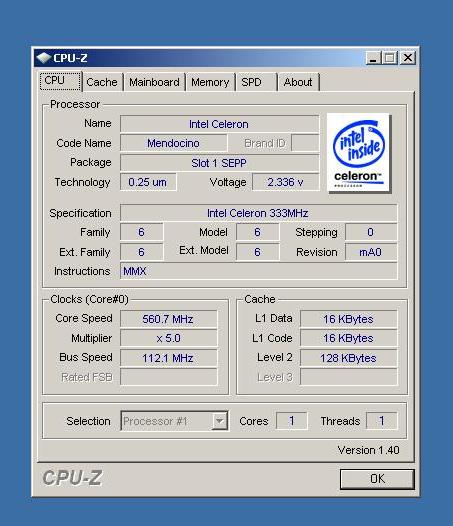Click the Instructions field 'MMX'
Image resolution: width=453 pixels, height=526 pixels.
pos(258,271)
